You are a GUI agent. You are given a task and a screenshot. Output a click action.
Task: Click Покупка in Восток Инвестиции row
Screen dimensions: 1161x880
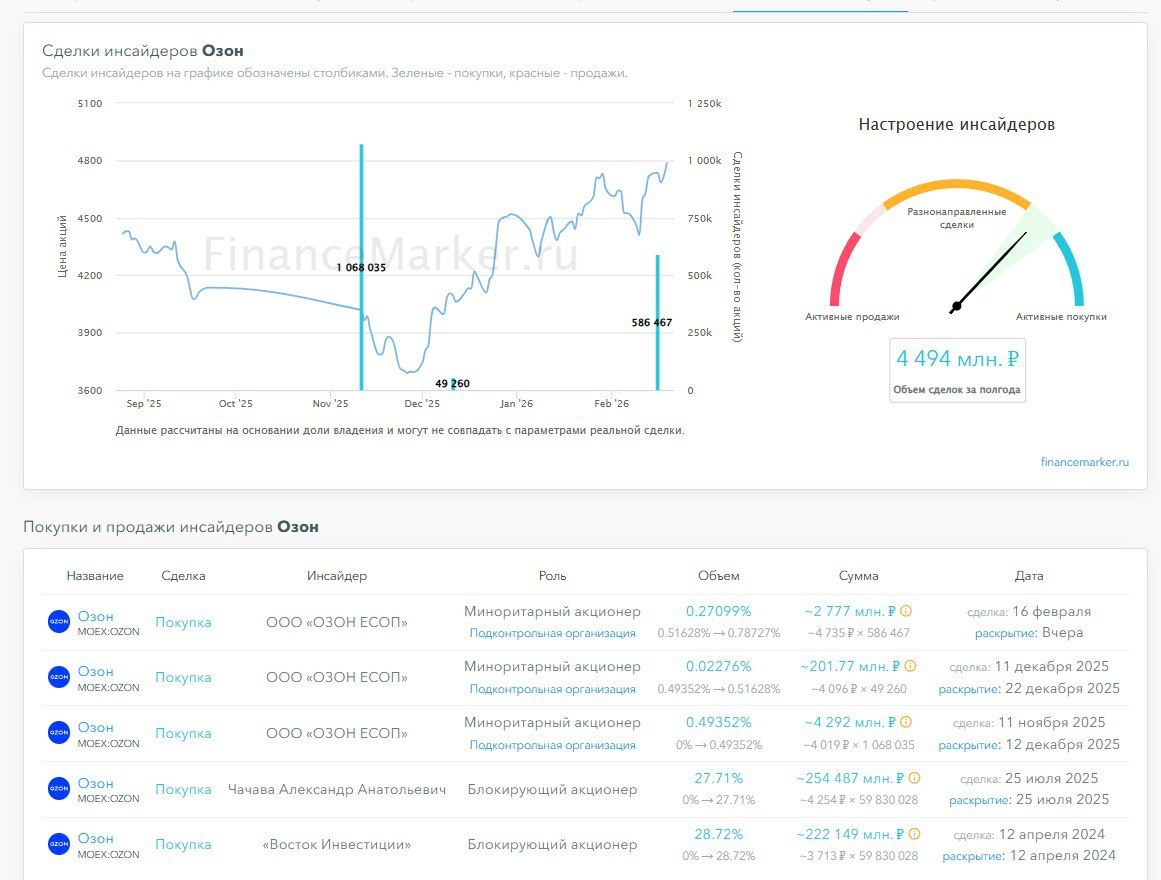183,844
